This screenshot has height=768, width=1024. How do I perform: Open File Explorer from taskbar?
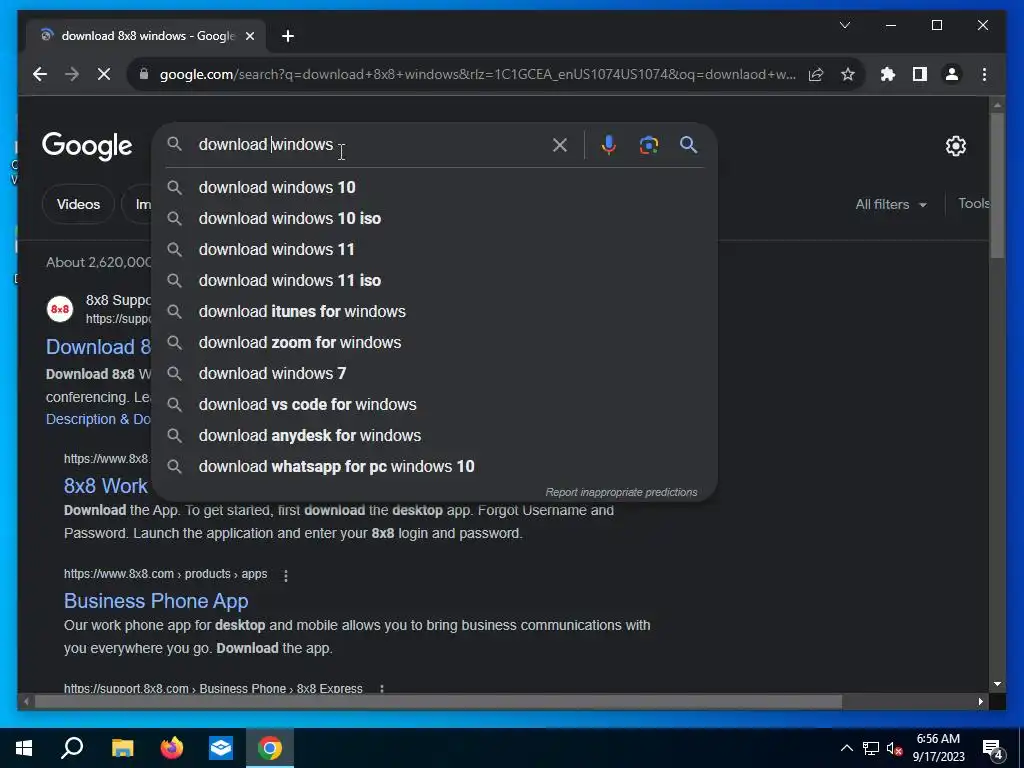[122, 748]
